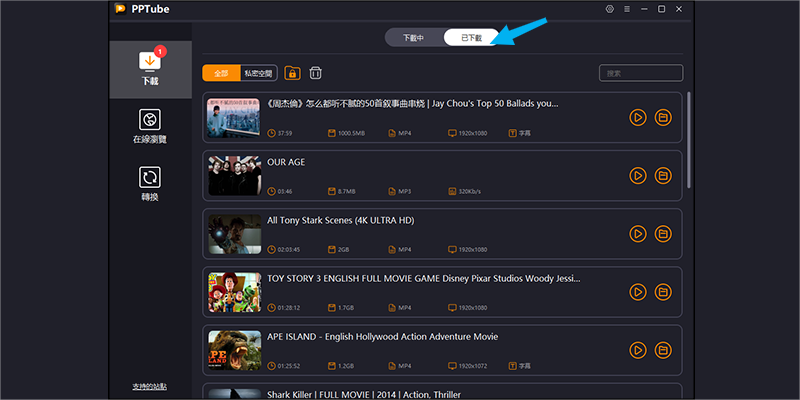Click the 字幕 subtitle icon on Jay Chou row

point(513,133)
